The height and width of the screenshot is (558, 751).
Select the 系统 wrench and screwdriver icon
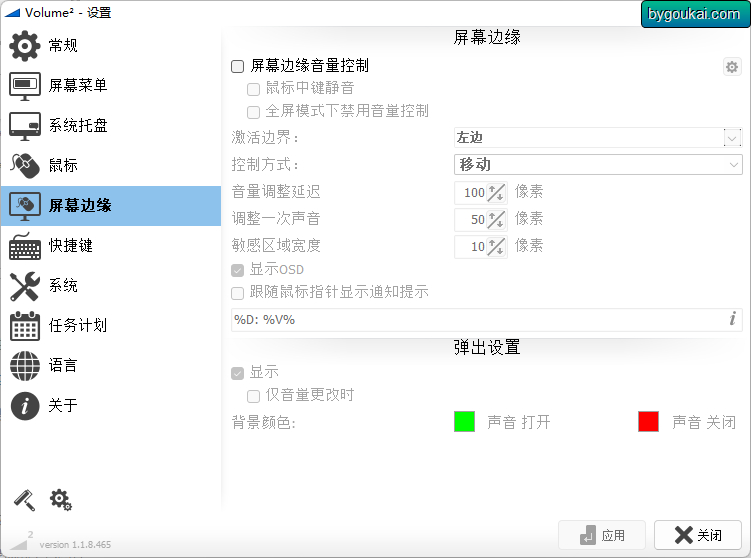click(x=24, y=286)
